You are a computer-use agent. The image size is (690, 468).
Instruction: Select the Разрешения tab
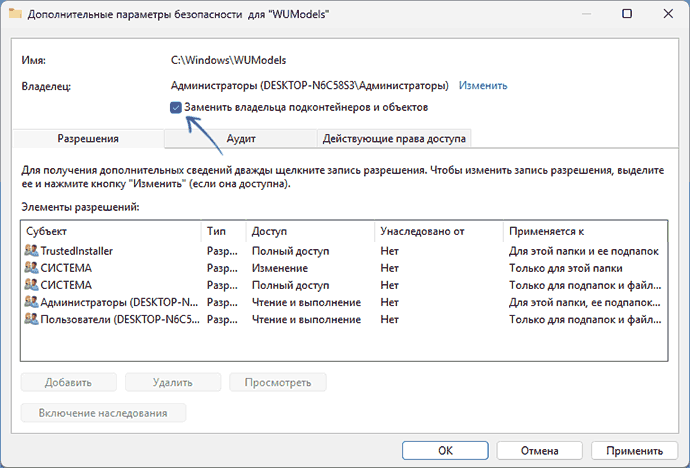[88, 139]
